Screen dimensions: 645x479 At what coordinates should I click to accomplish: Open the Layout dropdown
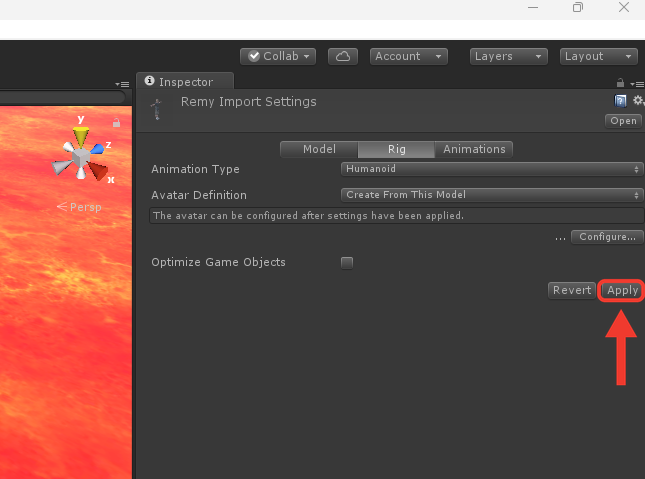[x=599, y=56]
